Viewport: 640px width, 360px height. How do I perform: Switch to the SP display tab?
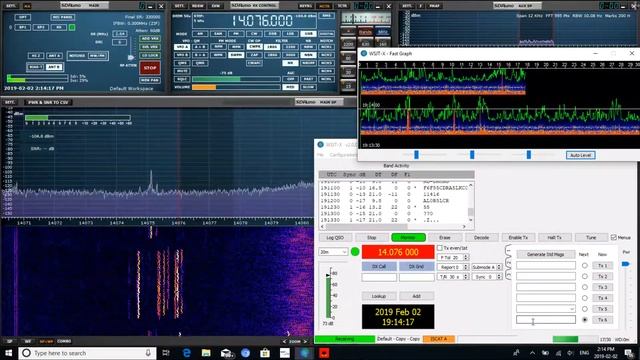tap(10, 341)
